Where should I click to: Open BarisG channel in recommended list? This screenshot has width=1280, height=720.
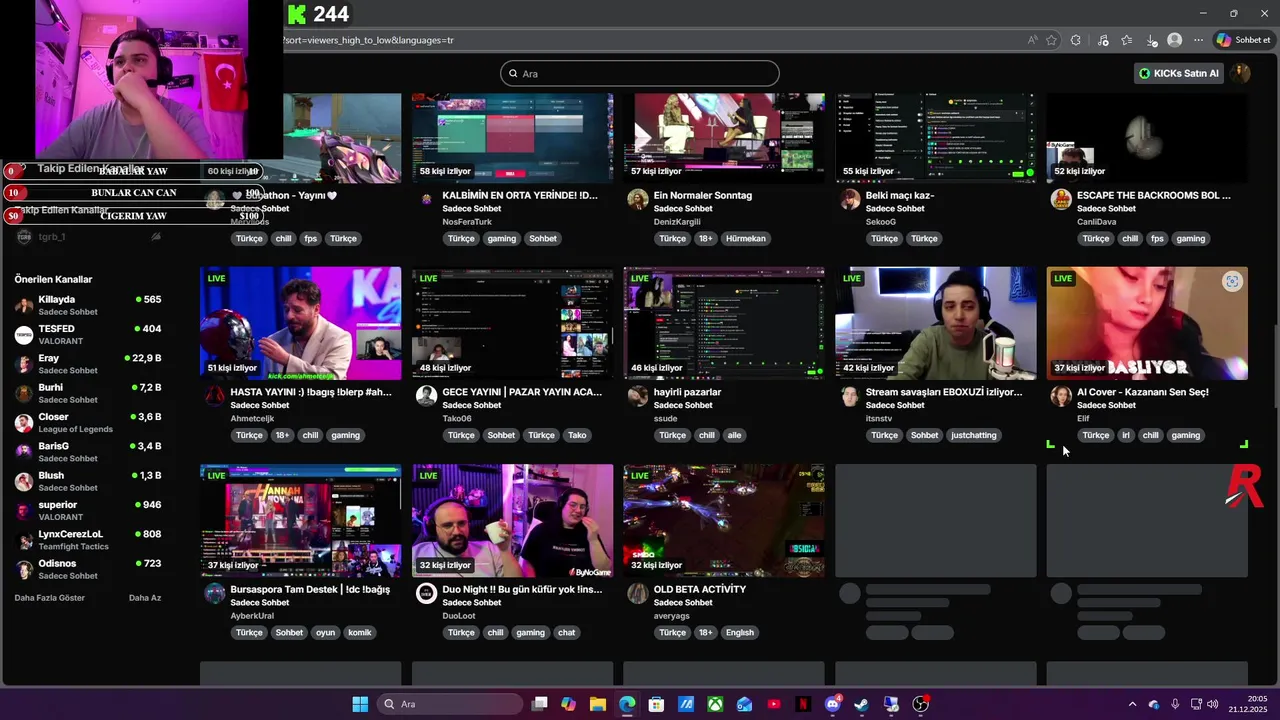88,452
